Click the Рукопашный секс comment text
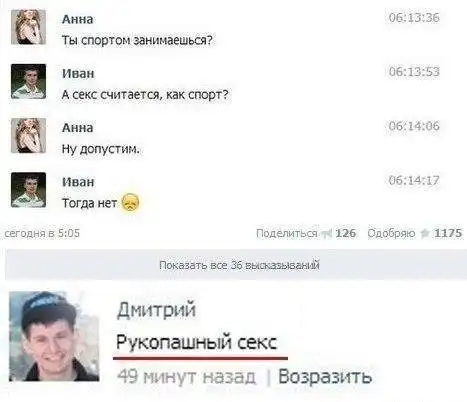 [197, 342]
